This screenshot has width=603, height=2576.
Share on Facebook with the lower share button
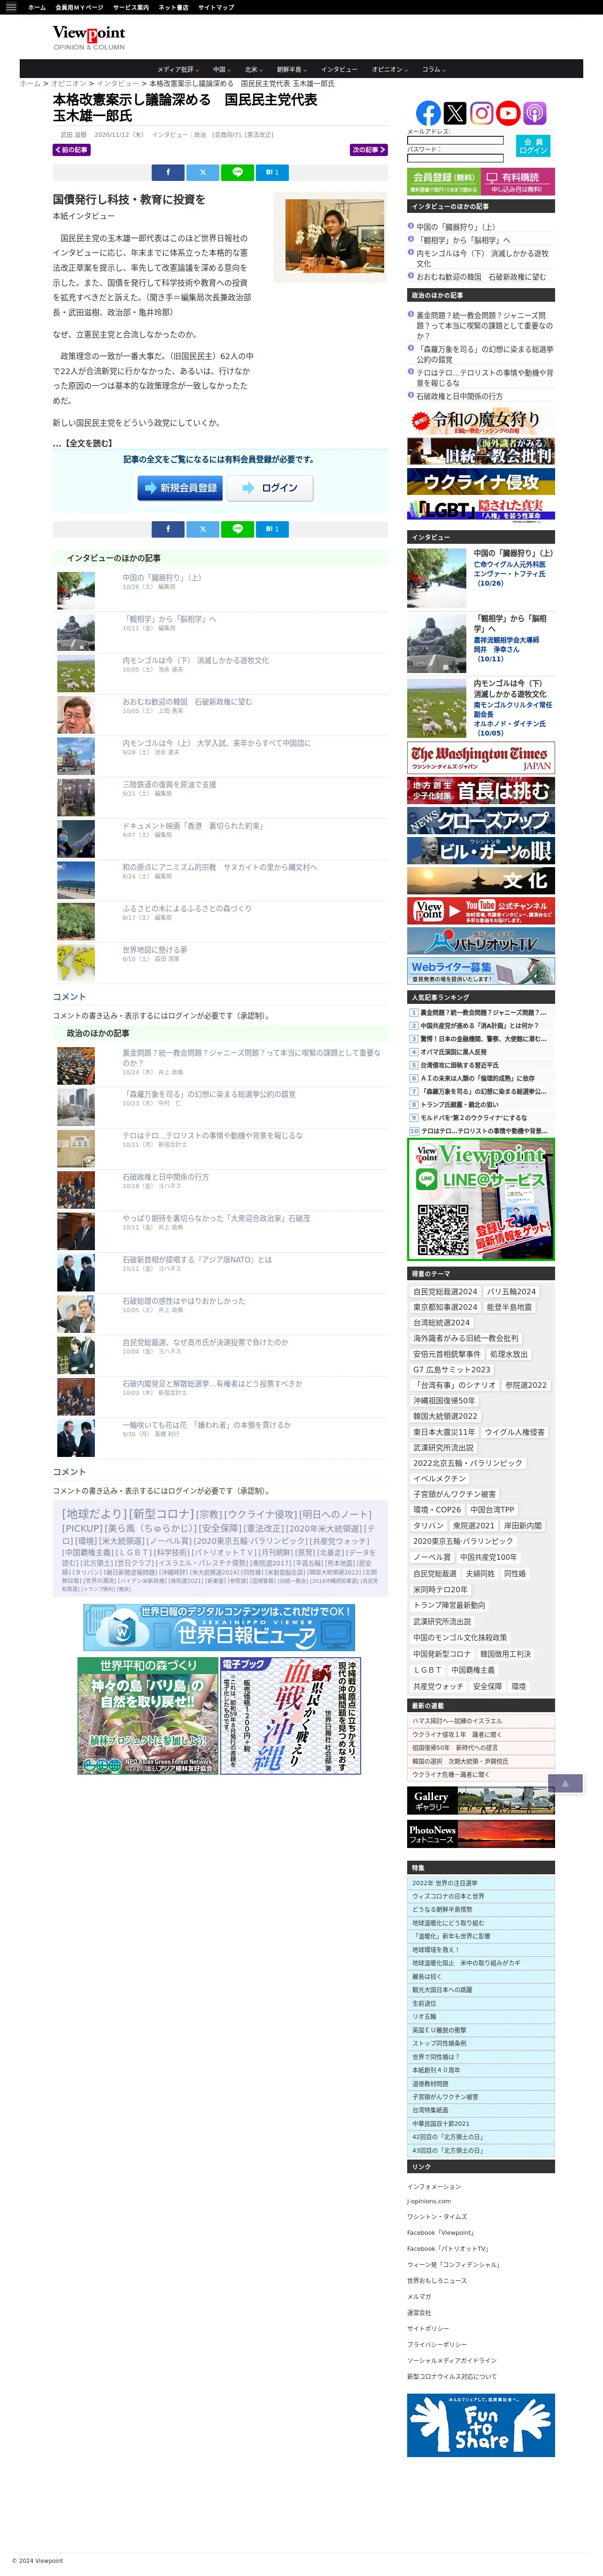168,529
